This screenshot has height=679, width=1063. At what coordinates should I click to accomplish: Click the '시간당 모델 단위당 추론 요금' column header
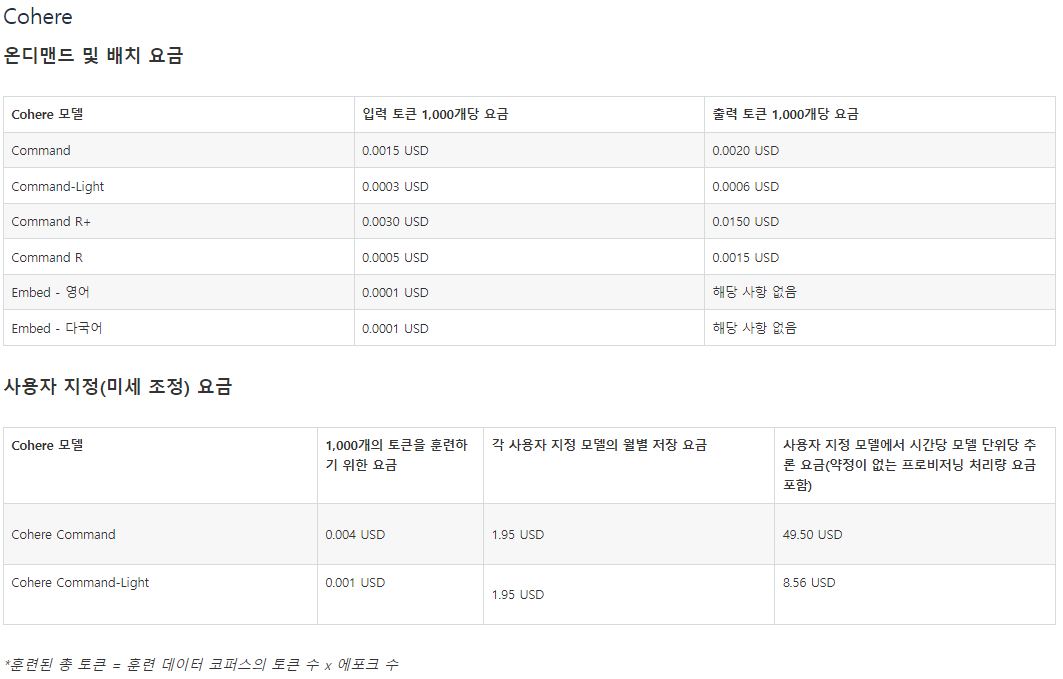point(909,465)
